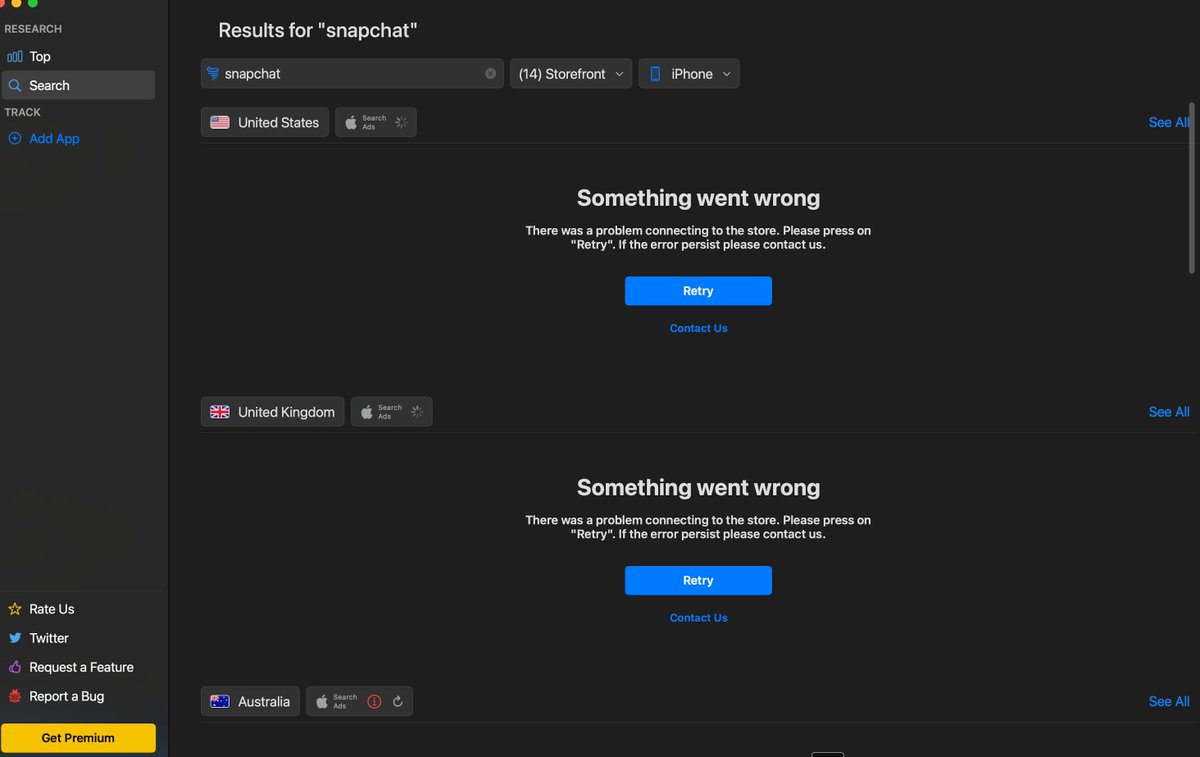This screenshot has height=757, width=1200.
Task: Click the Australia Search Ads reload icon
Action: [398, 702]
